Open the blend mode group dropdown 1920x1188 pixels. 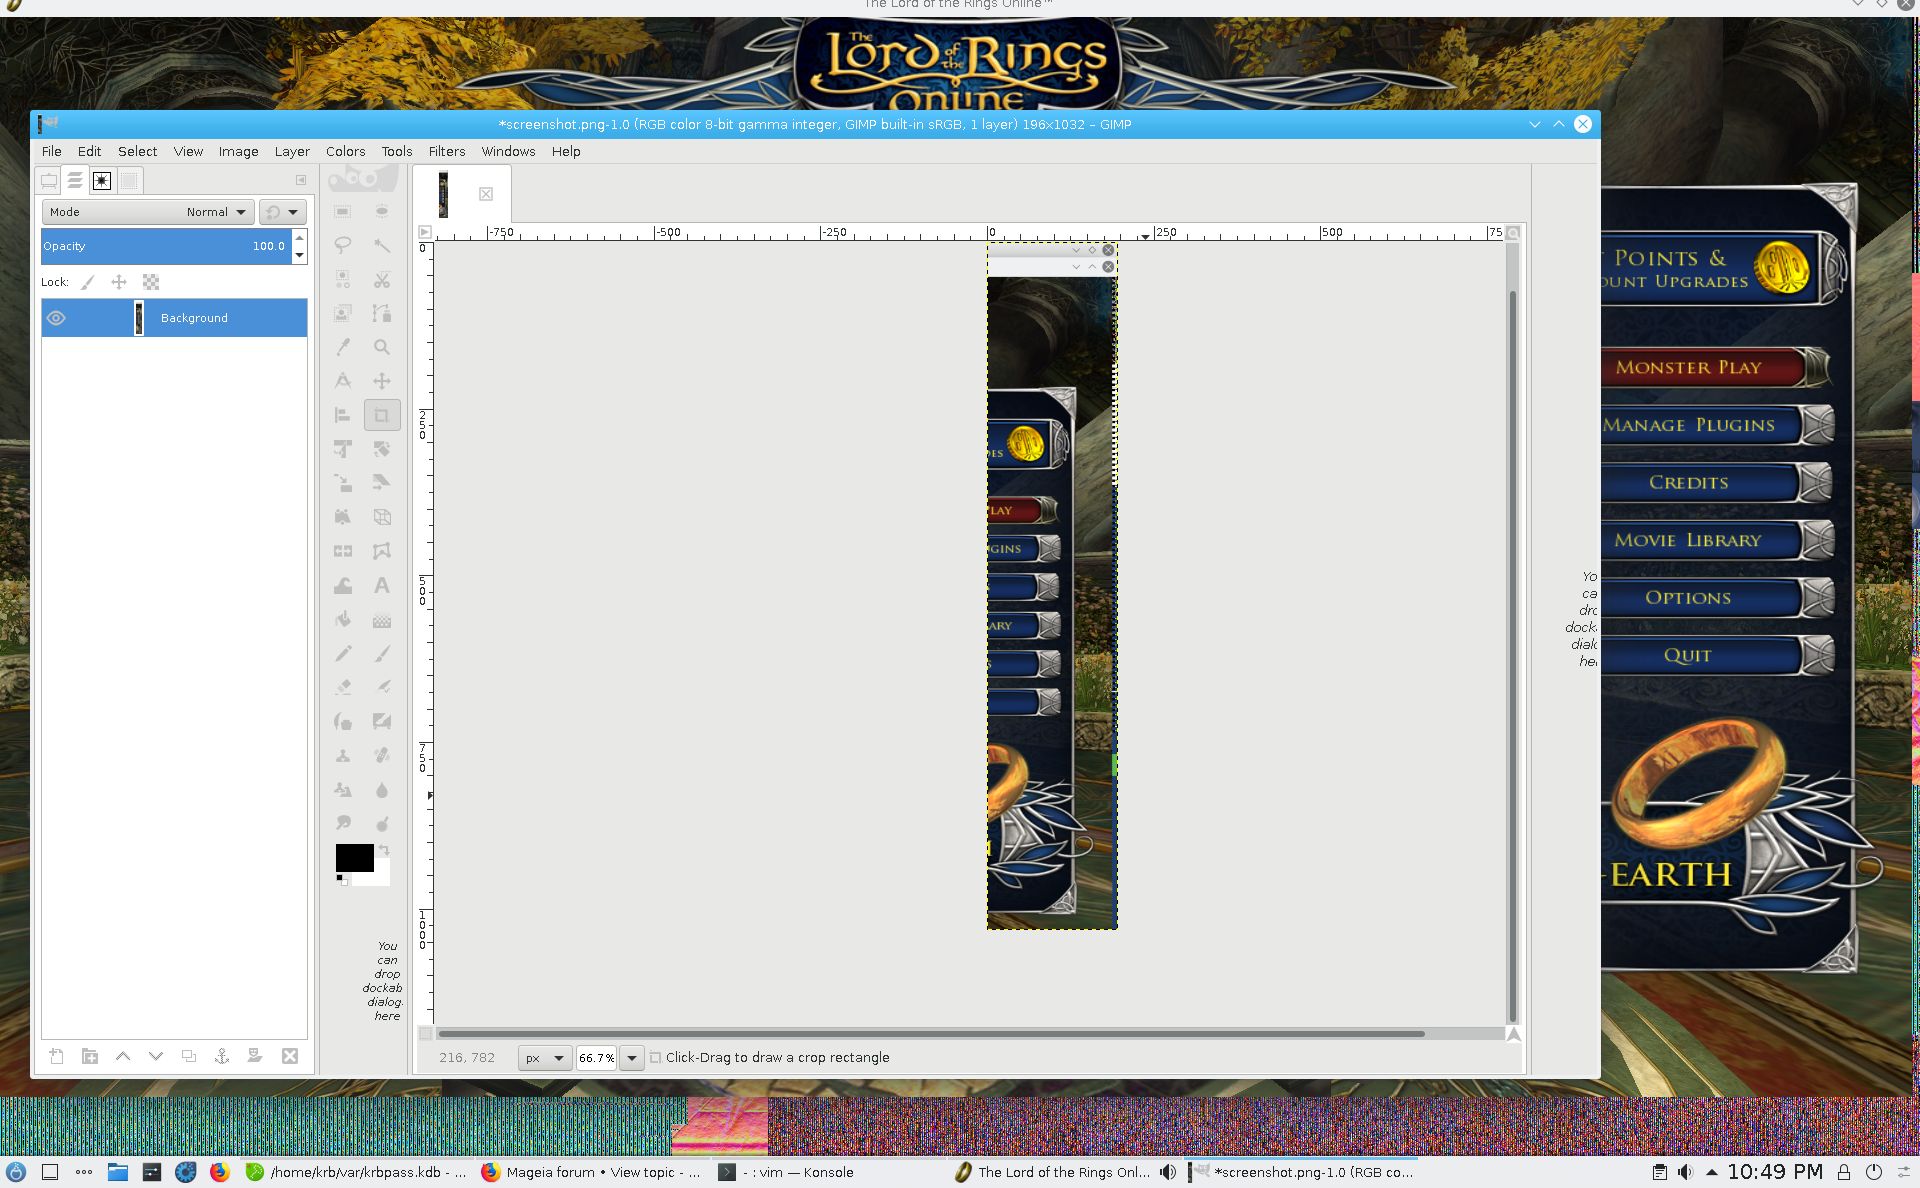(x=283, y=212)
